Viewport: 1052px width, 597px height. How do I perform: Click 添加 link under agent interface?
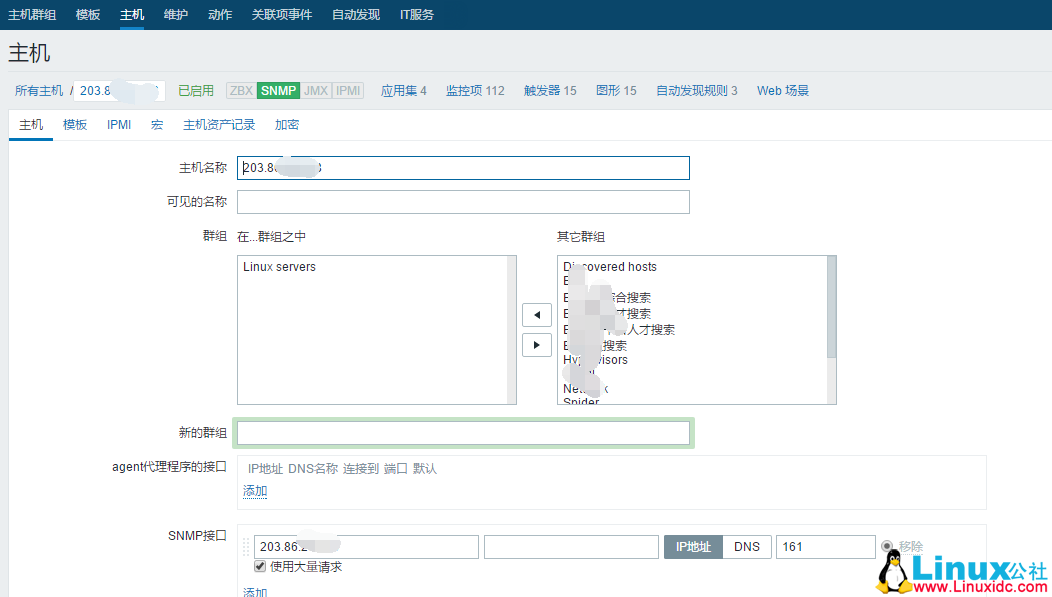(255, 491)
